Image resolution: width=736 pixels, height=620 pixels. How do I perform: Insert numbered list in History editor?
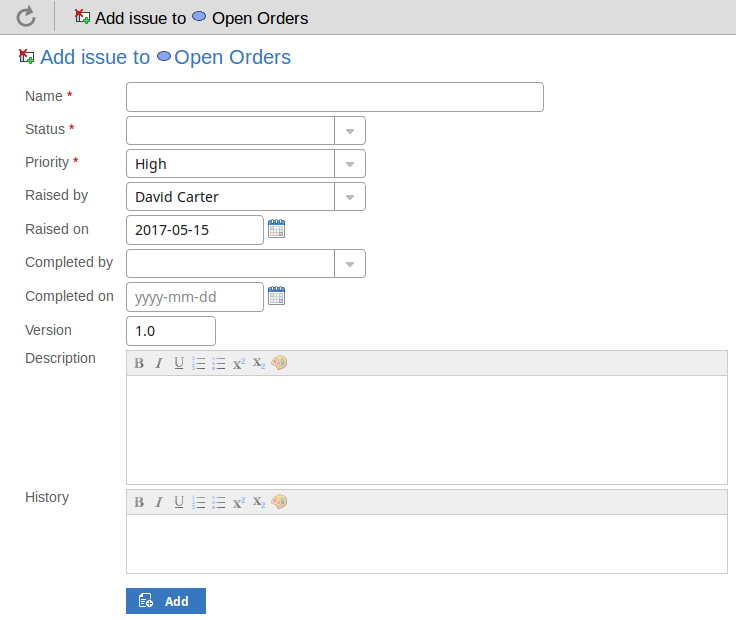point(198,502)
